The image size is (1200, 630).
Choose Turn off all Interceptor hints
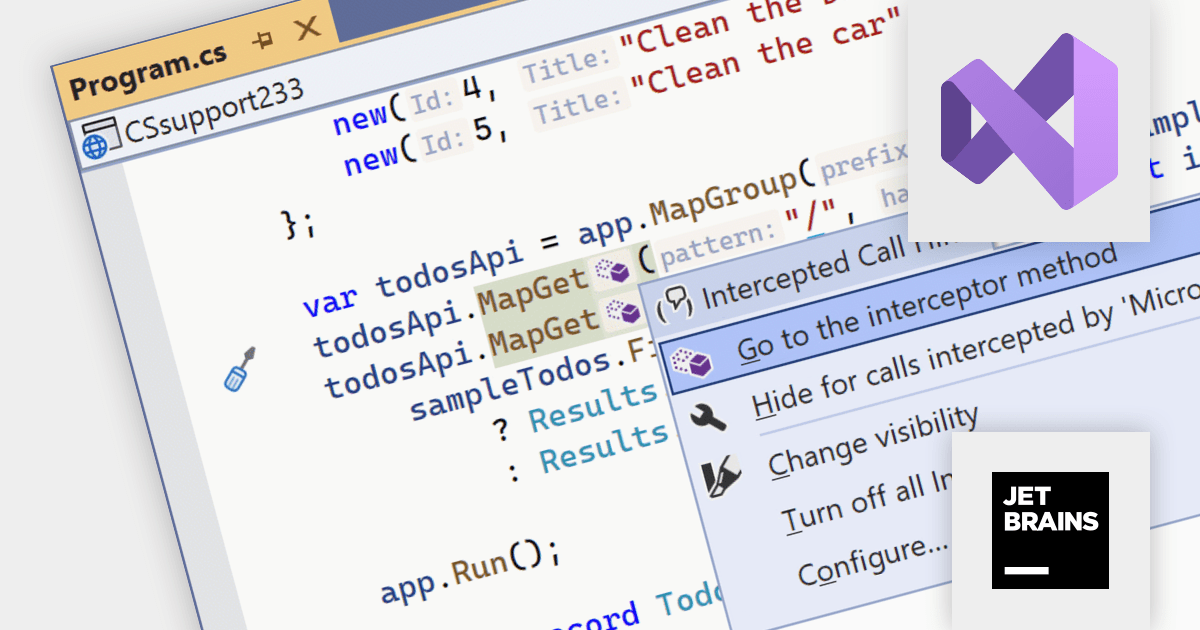coord(866,505)
